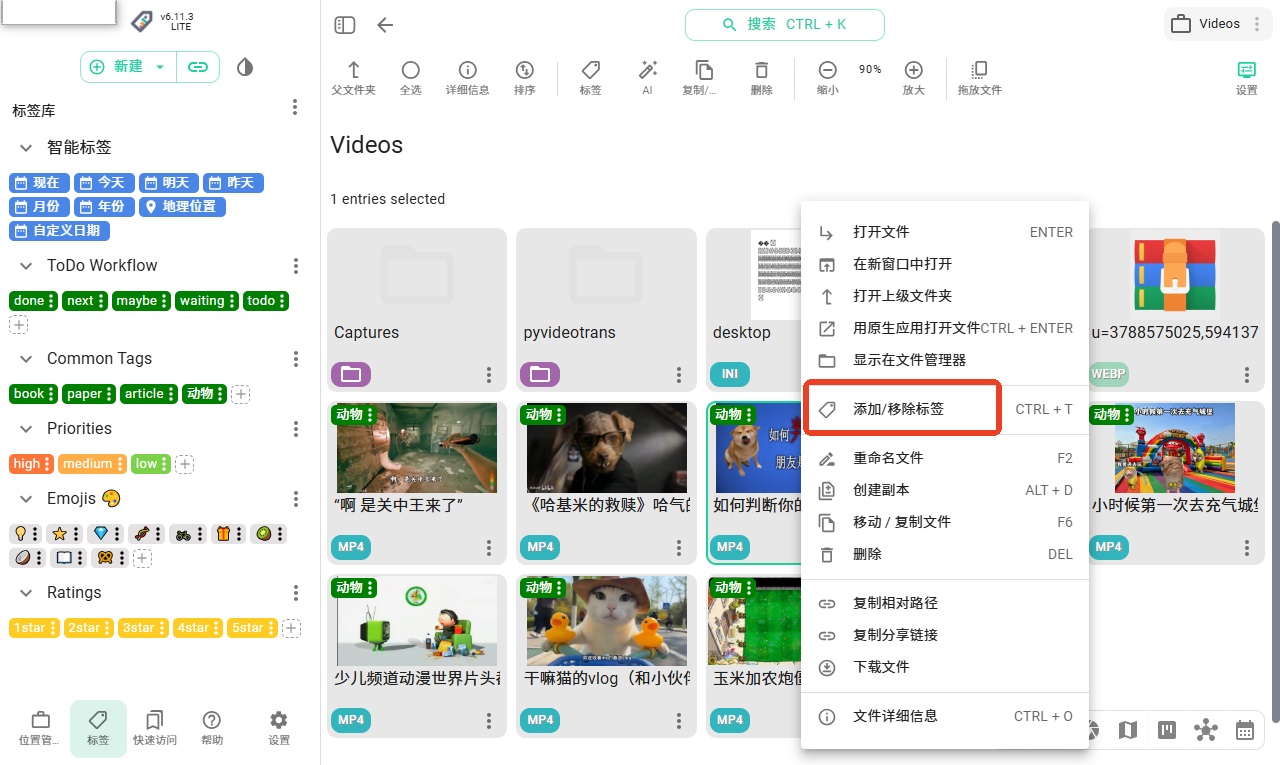The height and width of the screenshot is (765, 1280).
Task: Open the AI magic wand tool
Action: [x=647, y=78]
